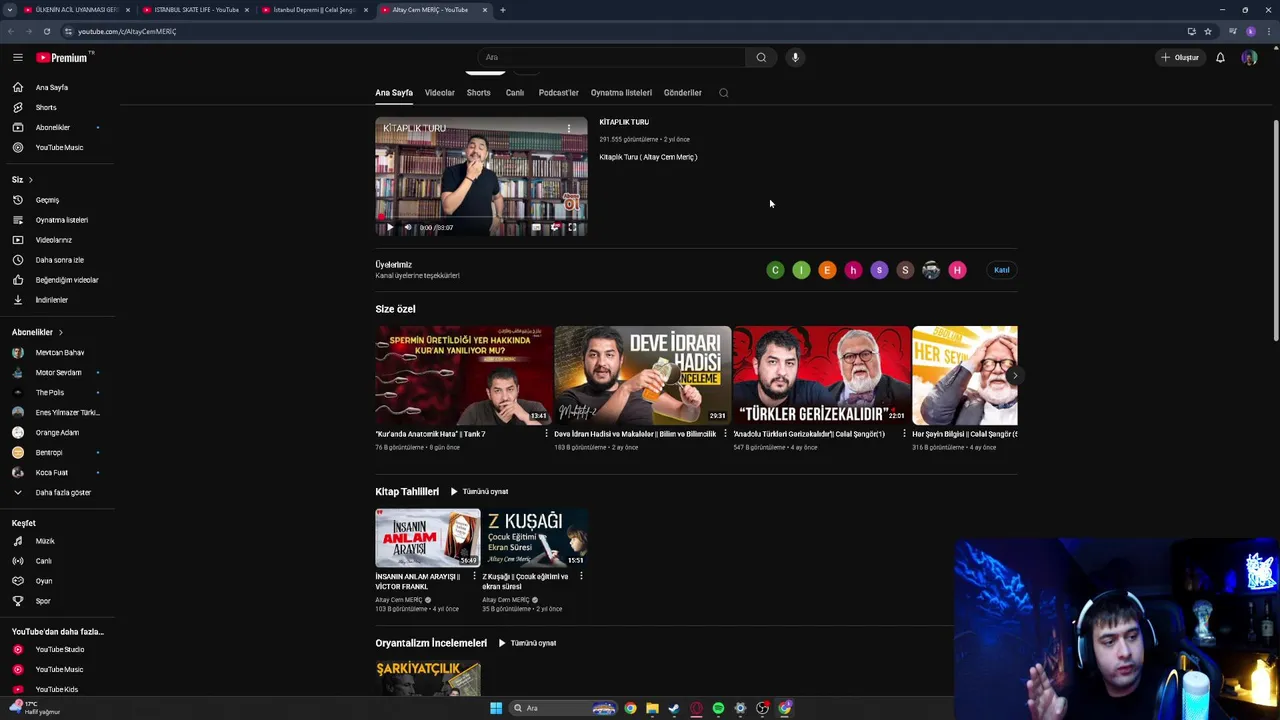This screenshot has width=1280, height=720.
Task: Open three-dot menu on featured video thumbnail
Action: (569, 128)
